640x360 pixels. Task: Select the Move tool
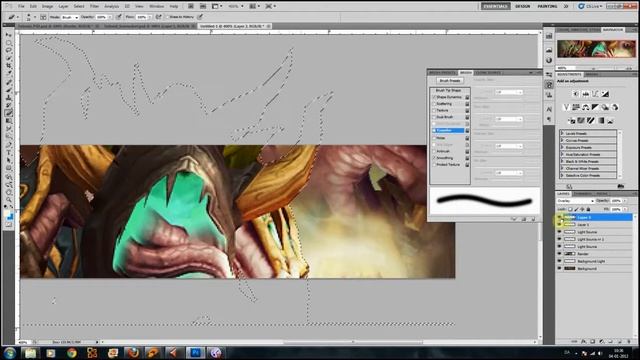click(x=9, y=35)
